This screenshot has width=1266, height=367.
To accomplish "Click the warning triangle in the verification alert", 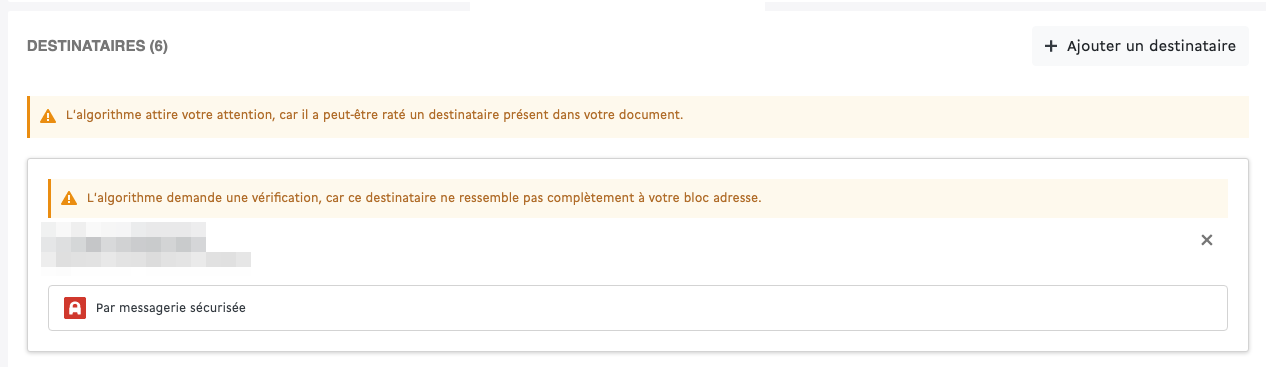I will [x=70, y=198].
